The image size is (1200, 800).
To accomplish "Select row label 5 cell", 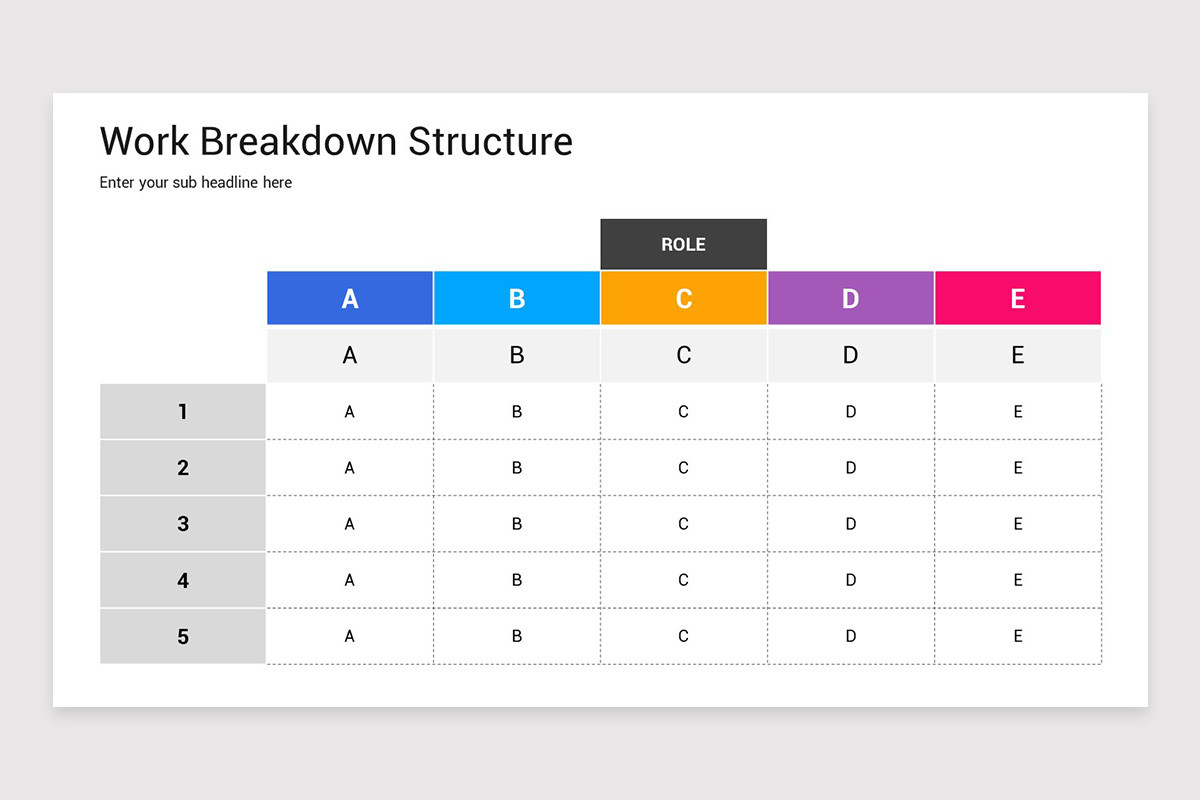I will pyautogui.click(x=183, y=636).
